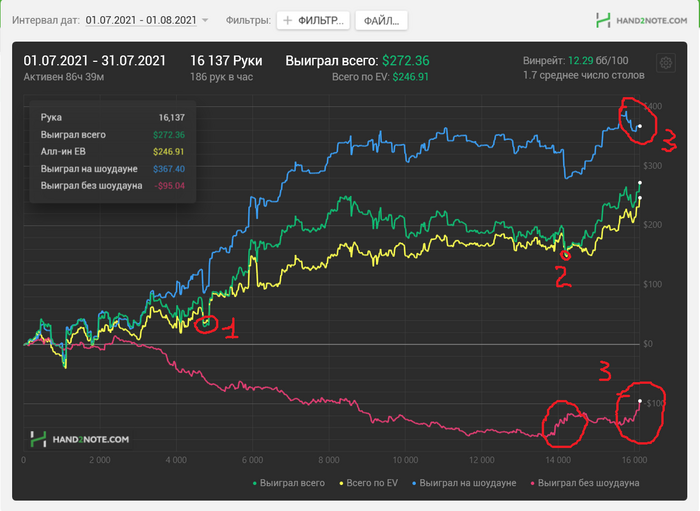Viewport: 700px width, 511px height.
Task: Click the 01.07.2021 - 31.07.2021 title
Action: point(95,61)
